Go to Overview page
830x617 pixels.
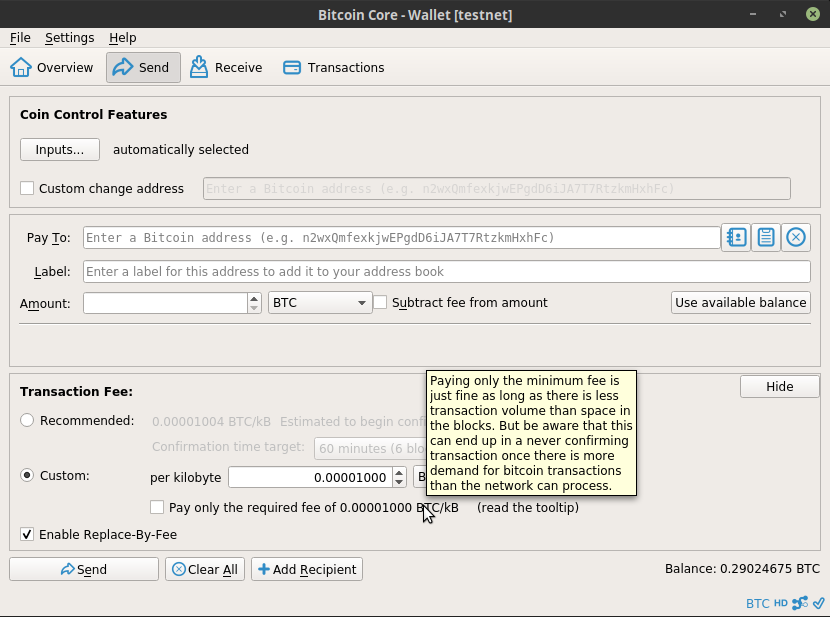(x=52, y=68)
